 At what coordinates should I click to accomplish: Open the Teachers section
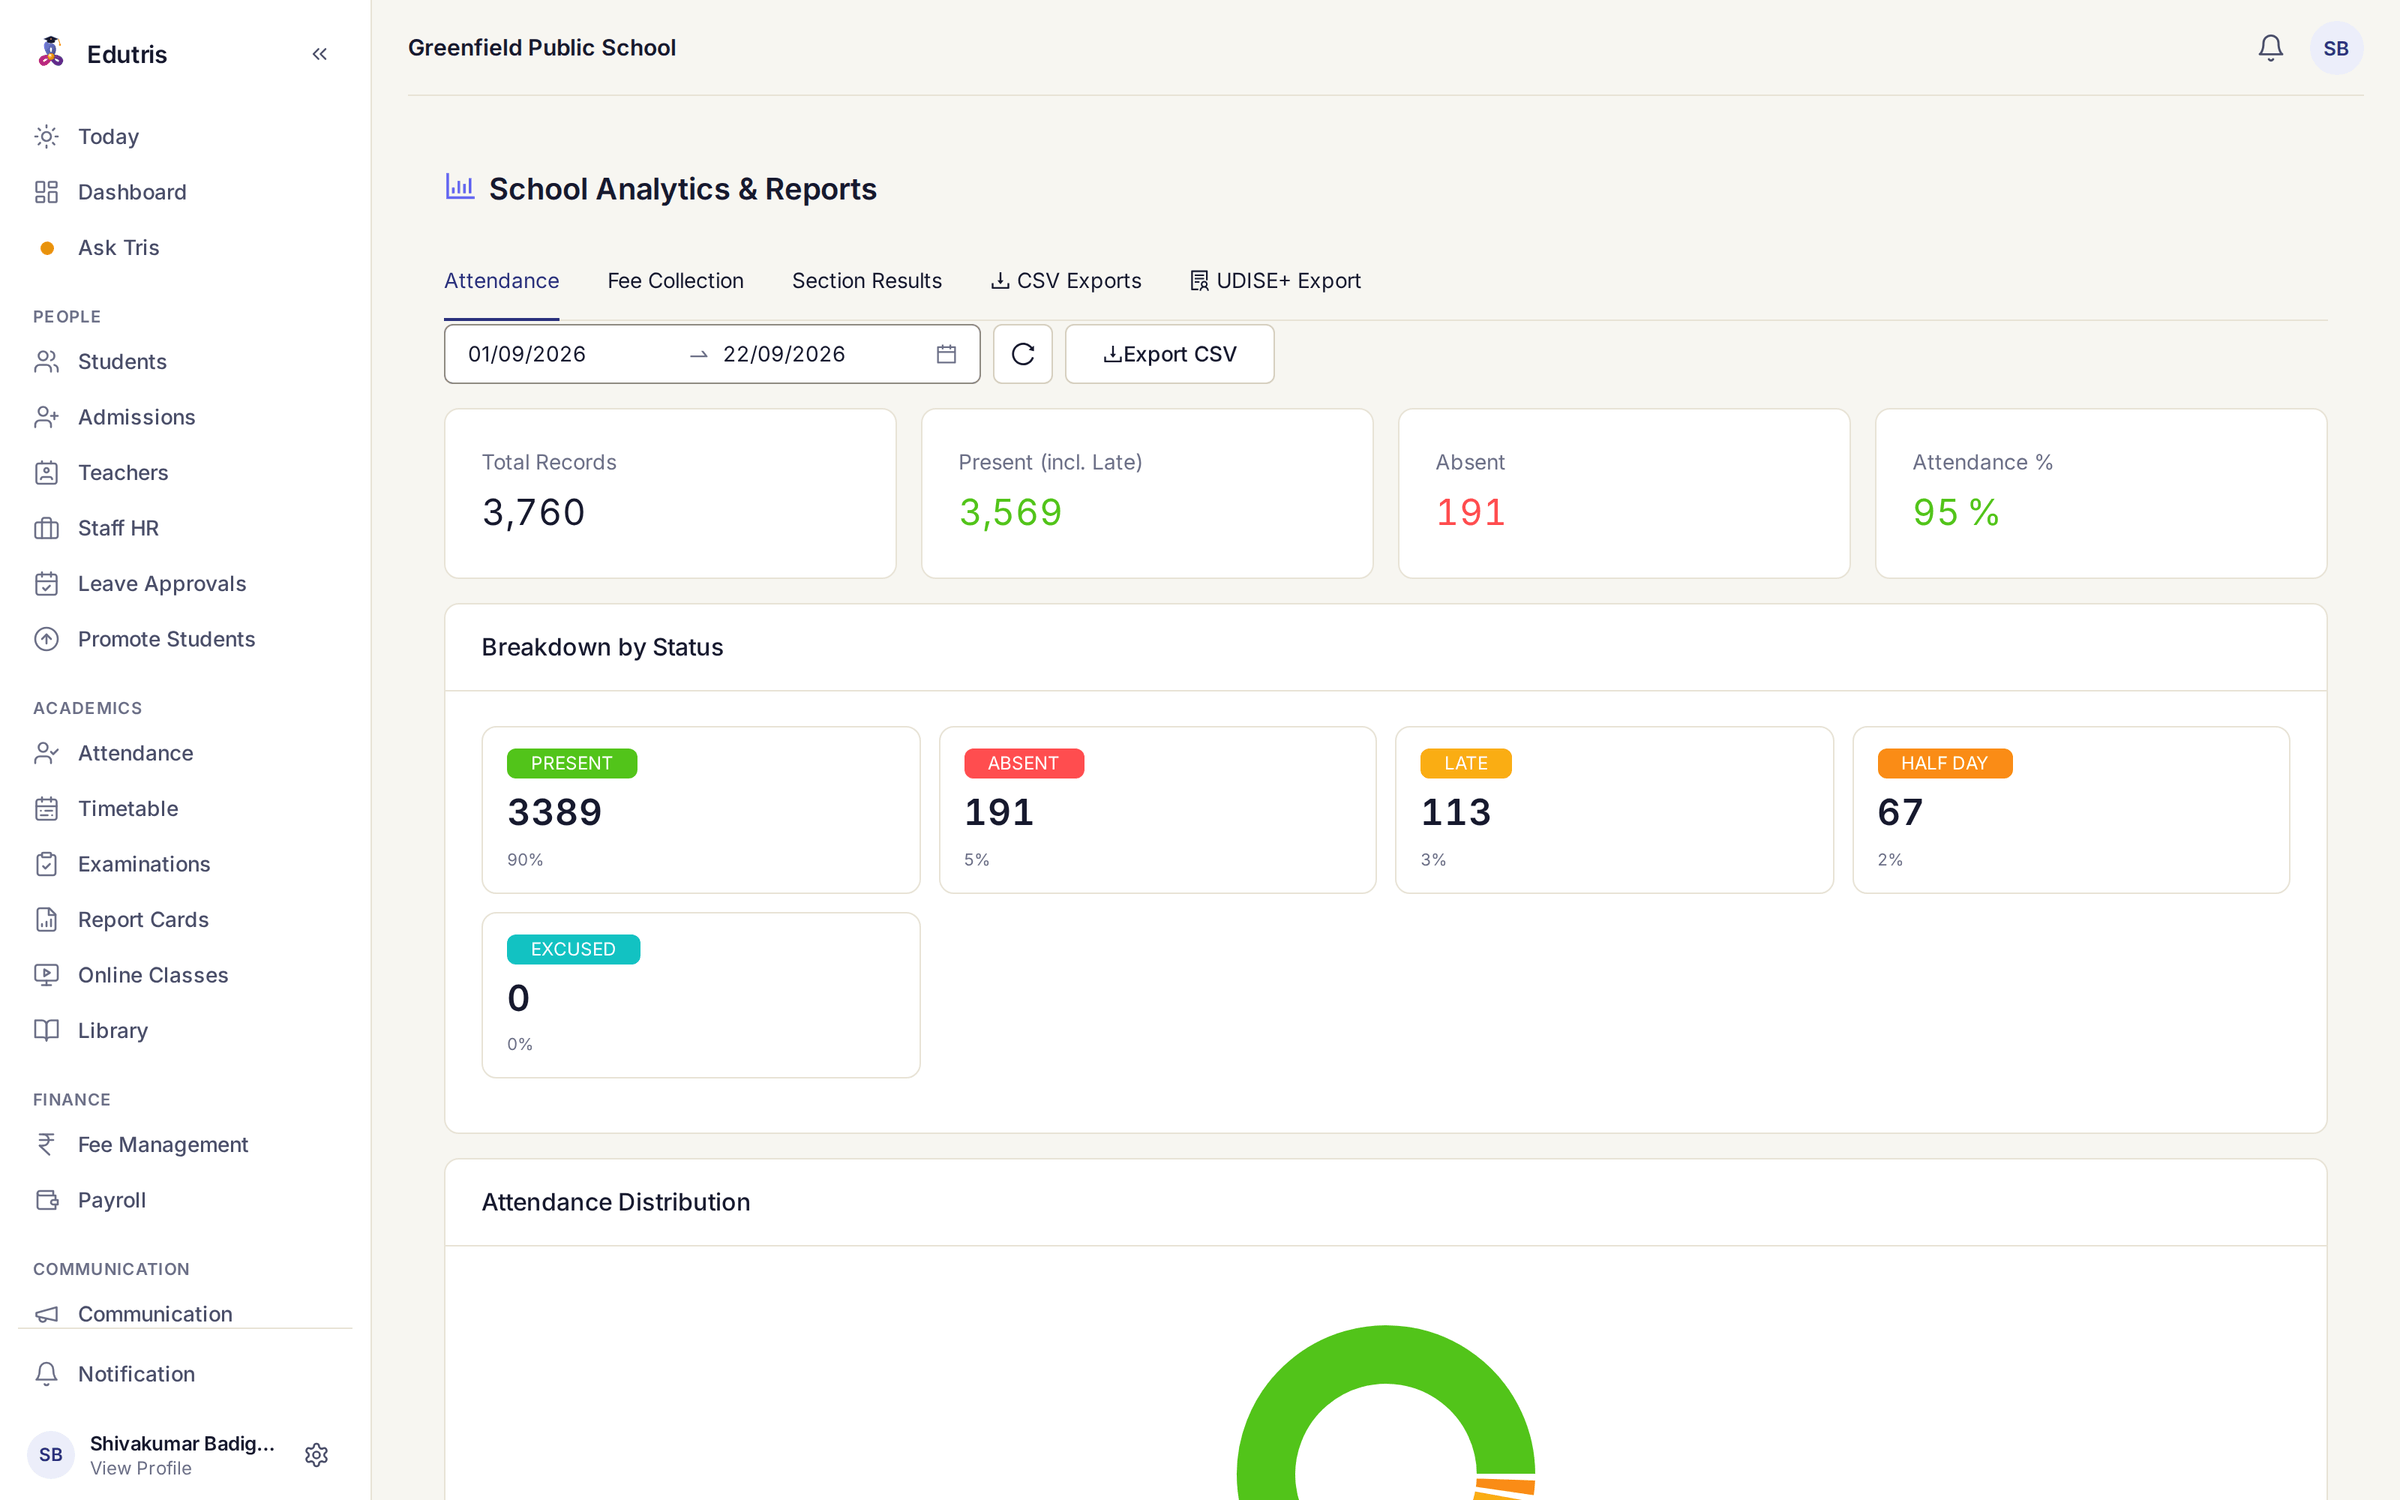point(185,472)
